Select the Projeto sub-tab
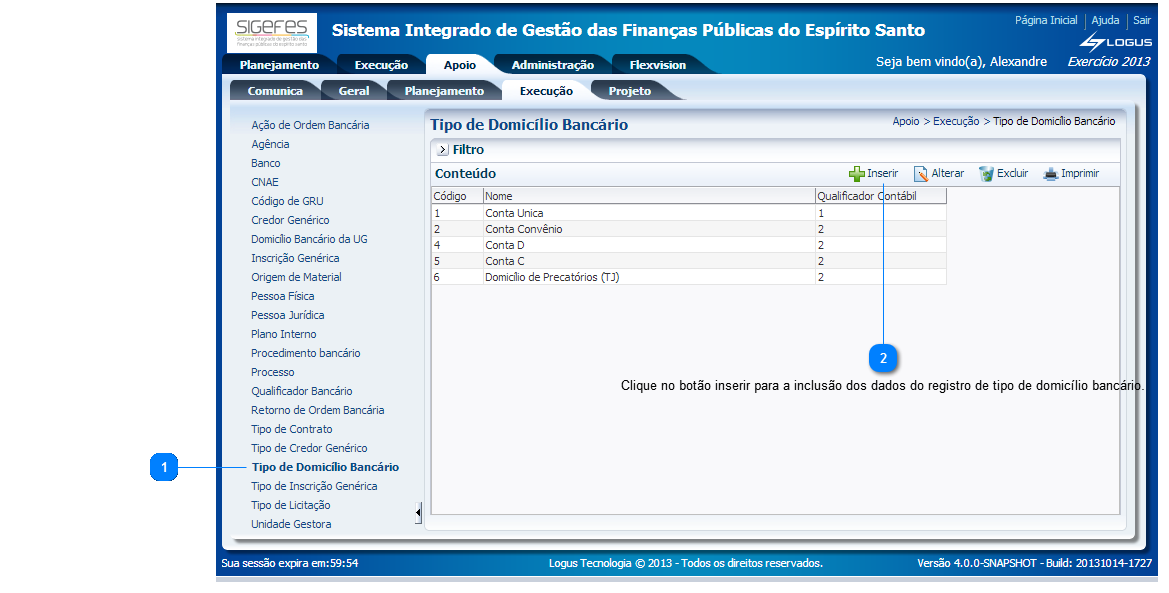Screen dimensions: 1169x593 [629, 91]
